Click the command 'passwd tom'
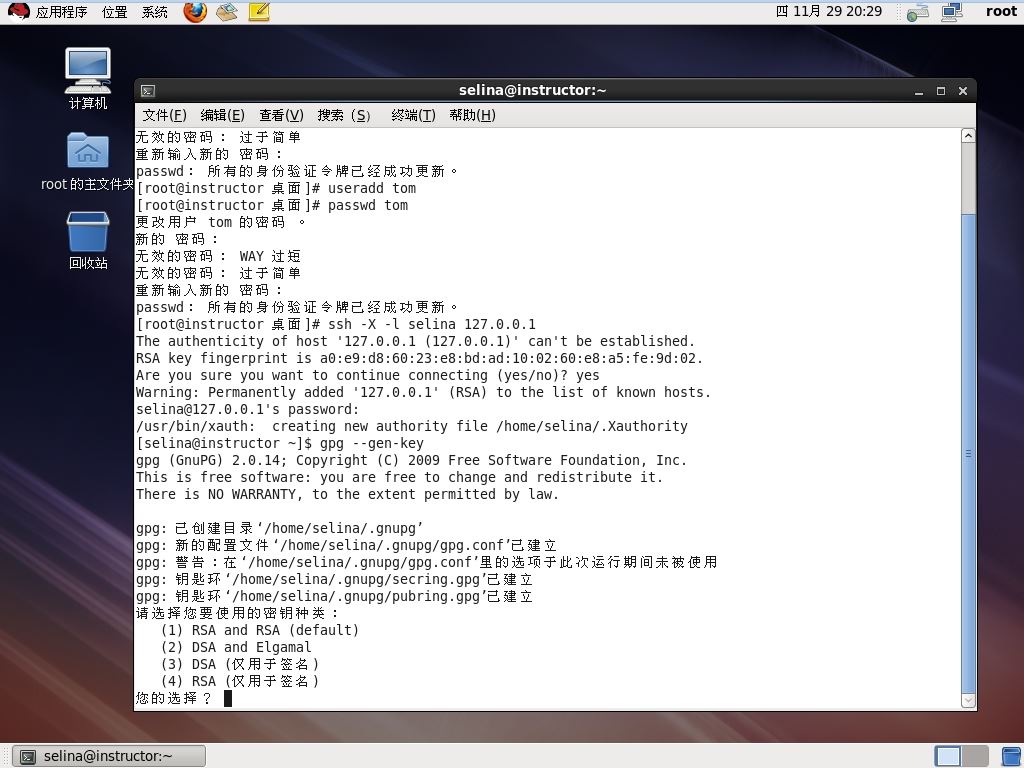Image resolution: width=1024 pixels, height=768 pixels. 368,206
